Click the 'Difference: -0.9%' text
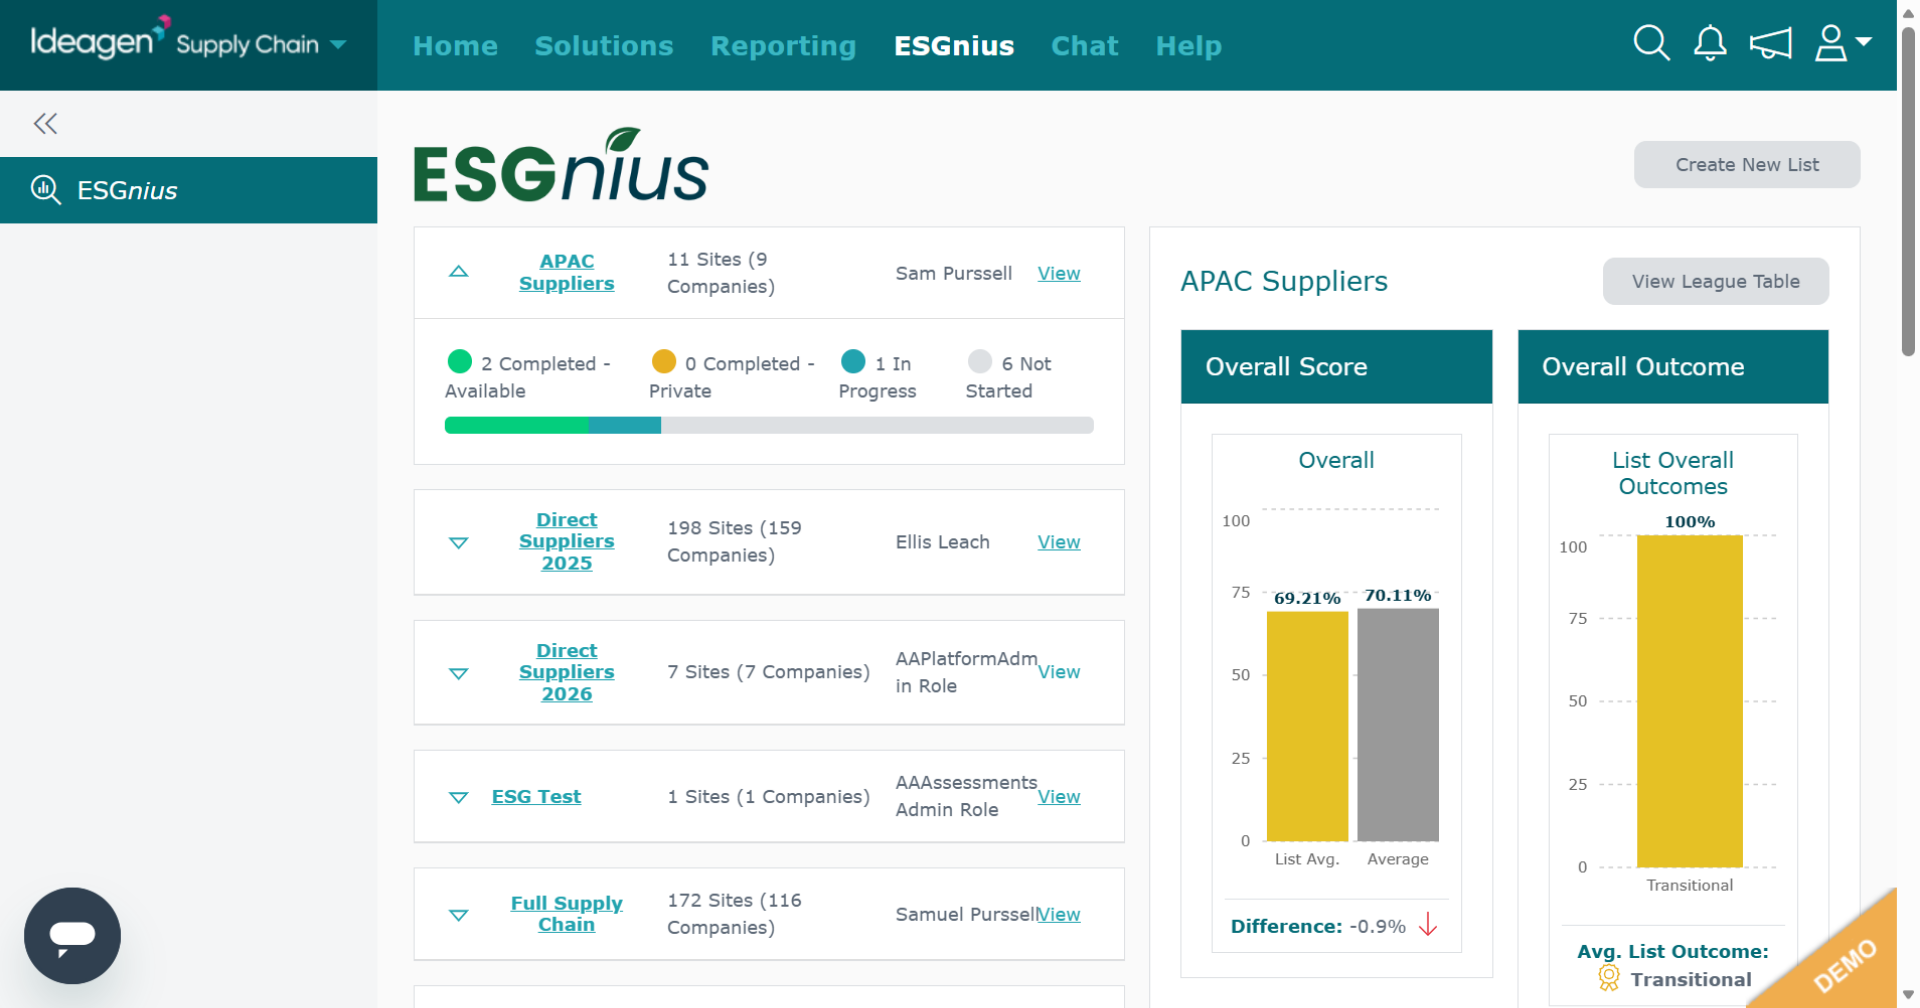This screenshot has height=1008, width=1920. pyautogui.click(x=1318, y=926)
